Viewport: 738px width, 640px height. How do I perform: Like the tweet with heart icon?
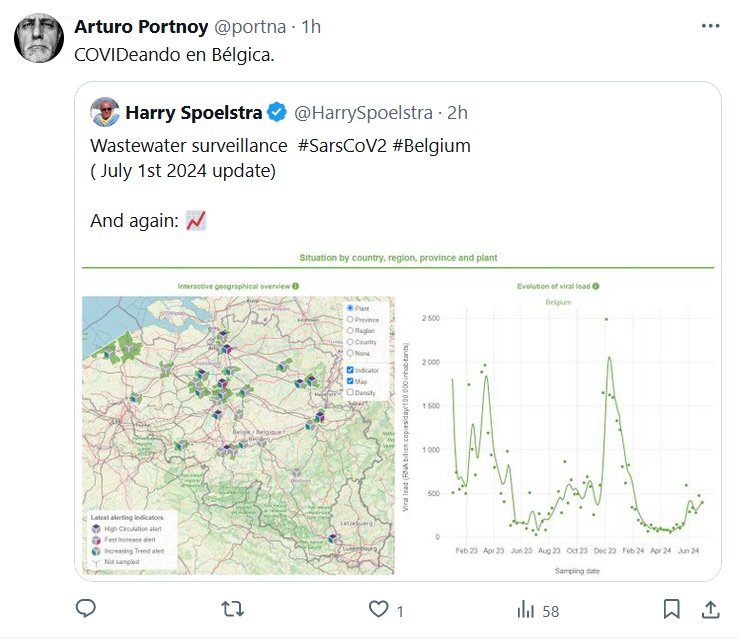(x=379, y=608)
